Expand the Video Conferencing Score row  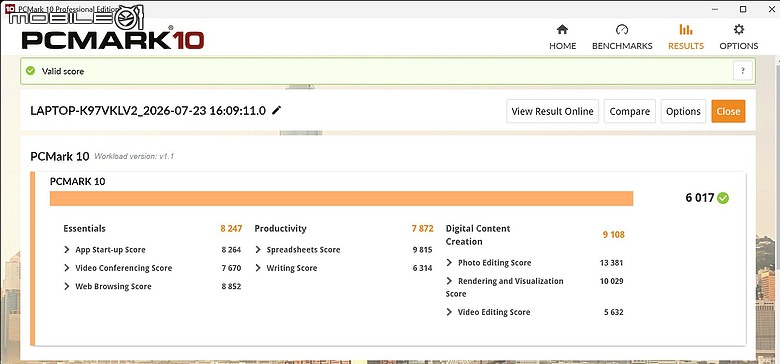tap(67, 268)
